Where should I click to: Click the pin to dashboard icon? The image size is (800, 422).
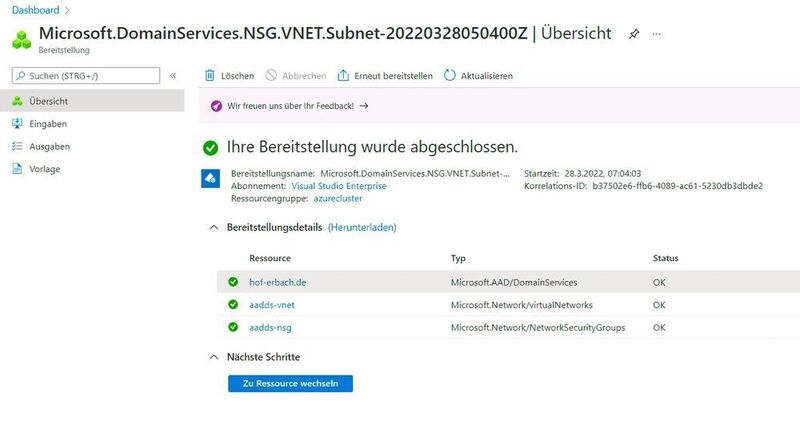pos(633,33)
